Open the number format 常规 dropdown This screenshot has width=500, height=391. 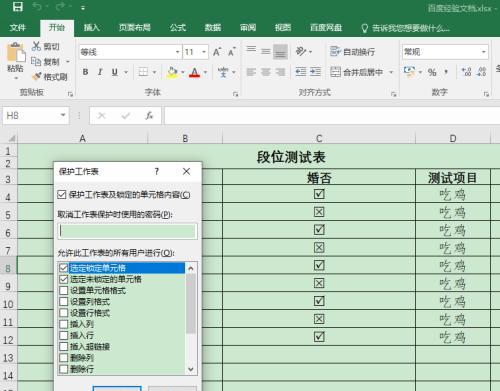point(483,52)
